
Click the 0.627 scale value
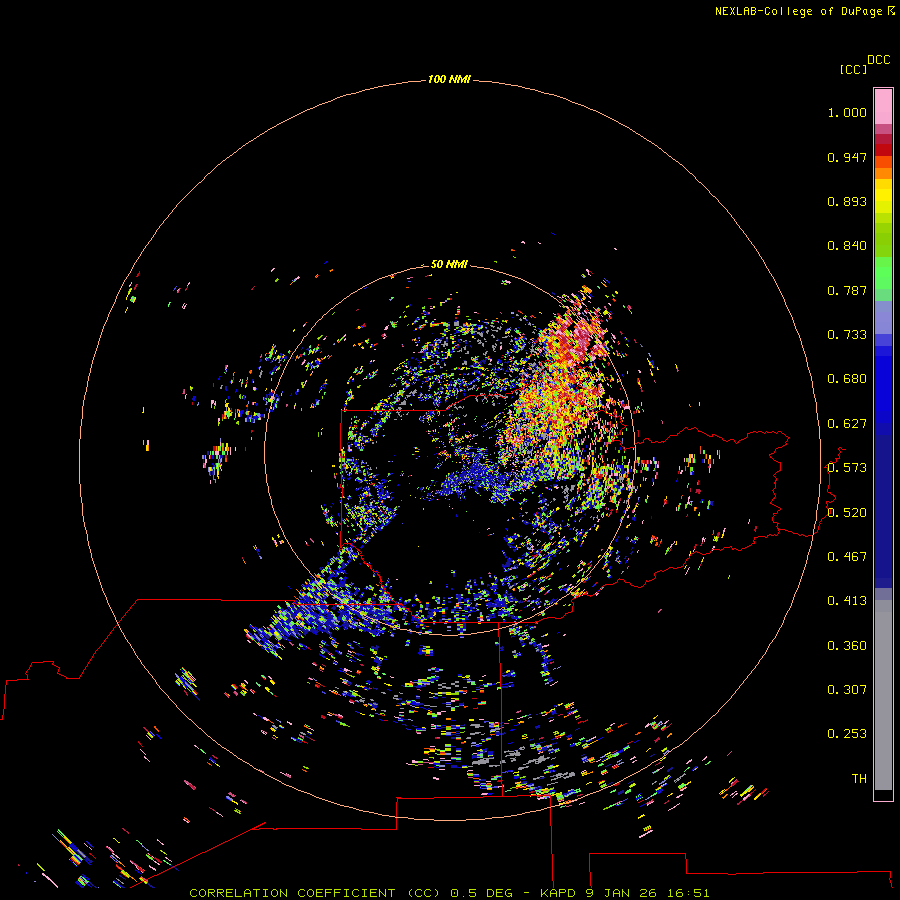click(x=847, y=424)
